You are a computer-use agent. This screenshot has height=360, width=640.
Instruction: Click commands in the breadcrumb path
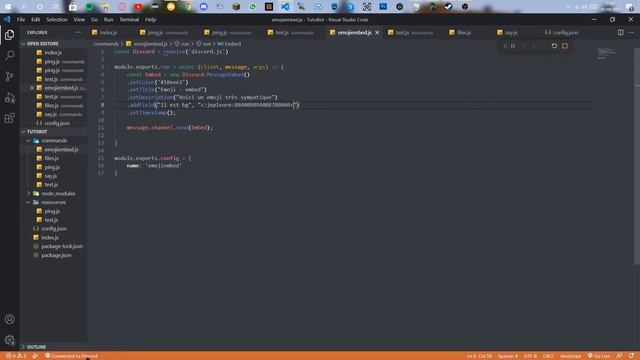[106, 44]
